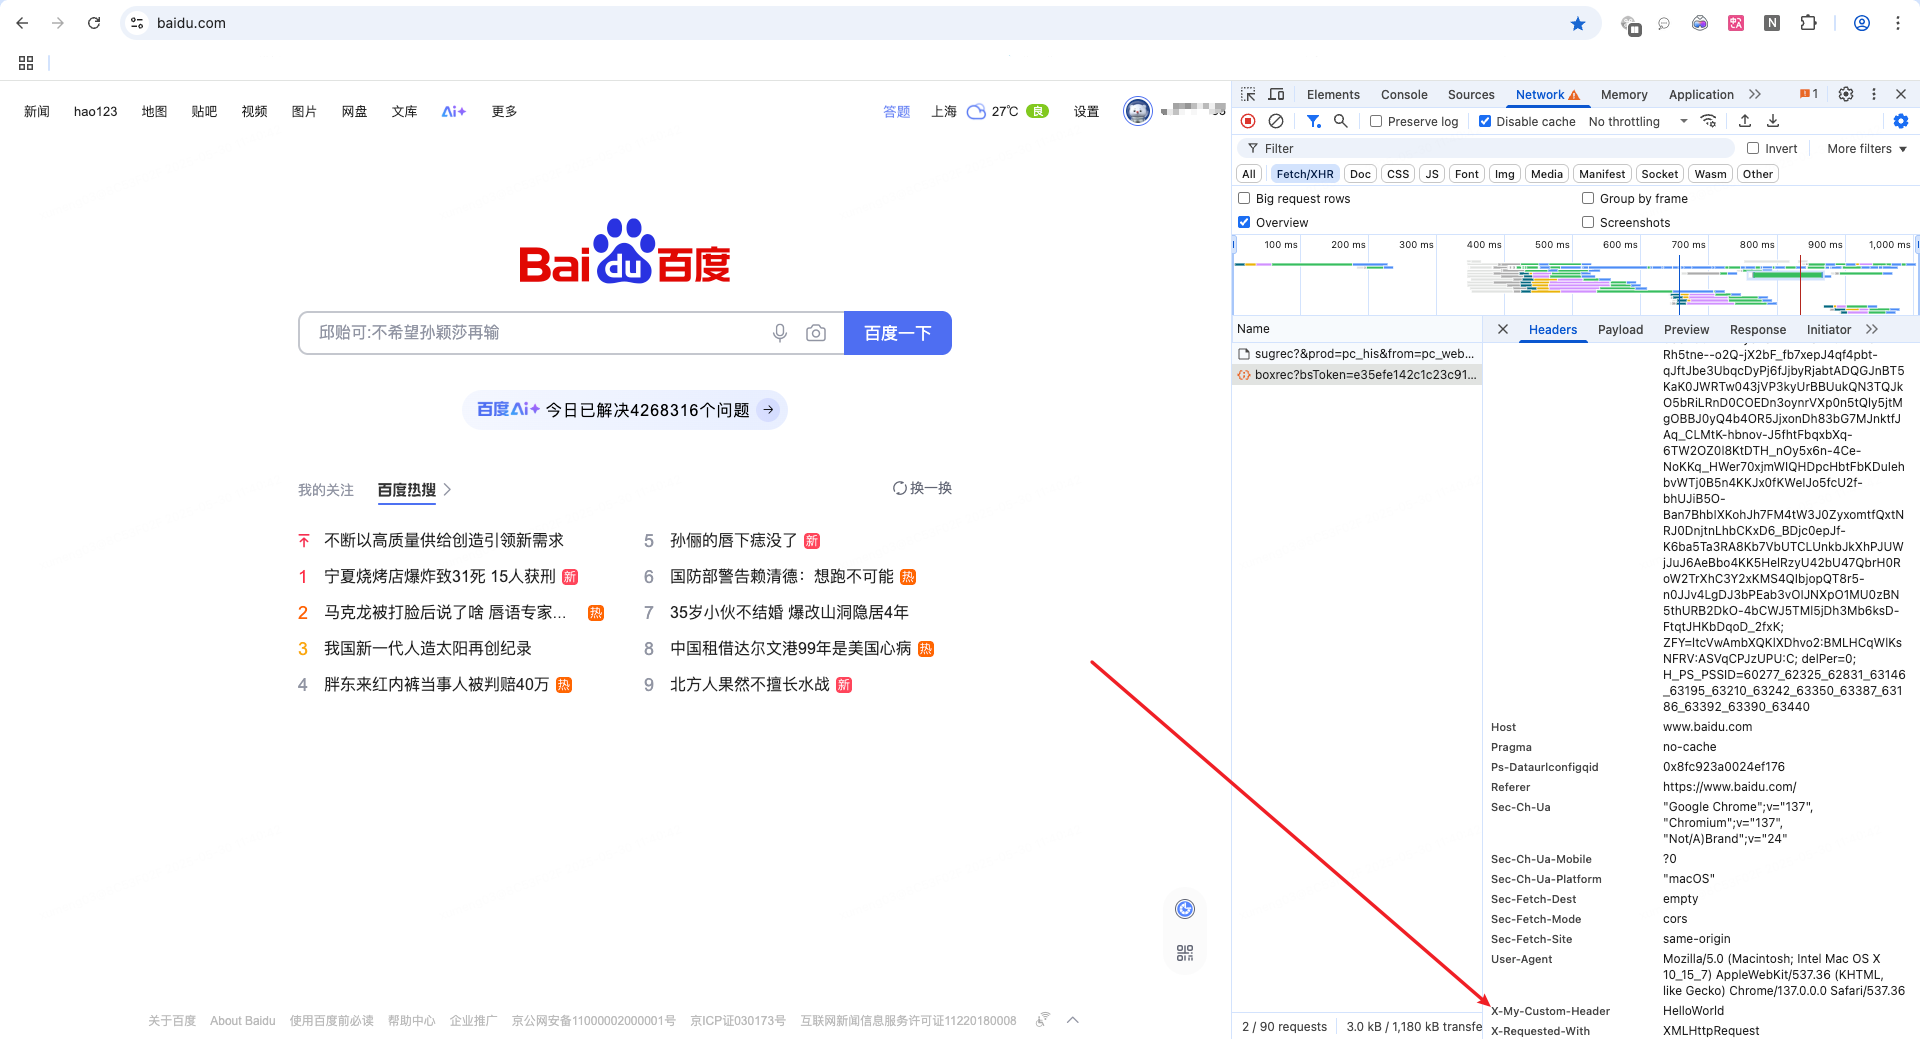Viewport: 1920px width, 1039px height.
Task: Show more request detail tabs chevron
Action: tap(1872, 329)
